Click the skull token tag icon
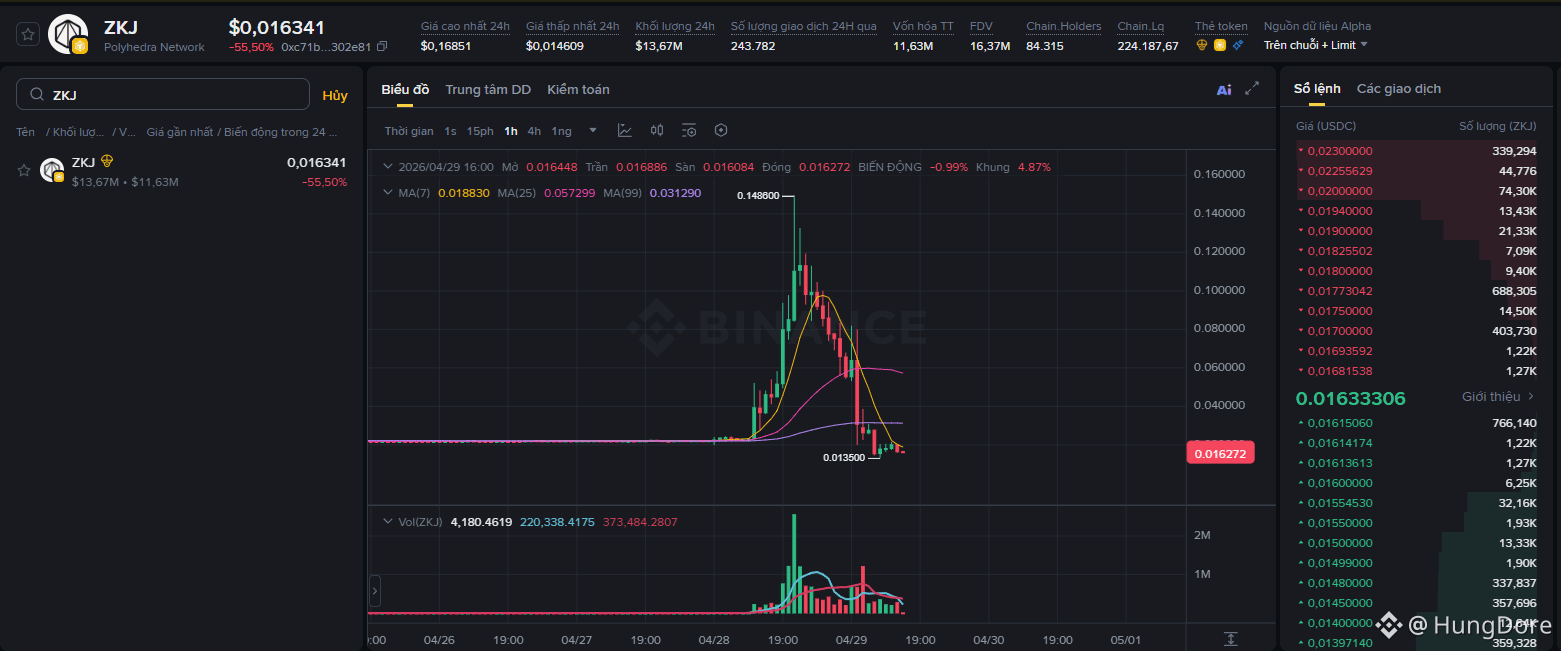Image resolution: width=1561 pixels, height=651 pixels. 1202,45
